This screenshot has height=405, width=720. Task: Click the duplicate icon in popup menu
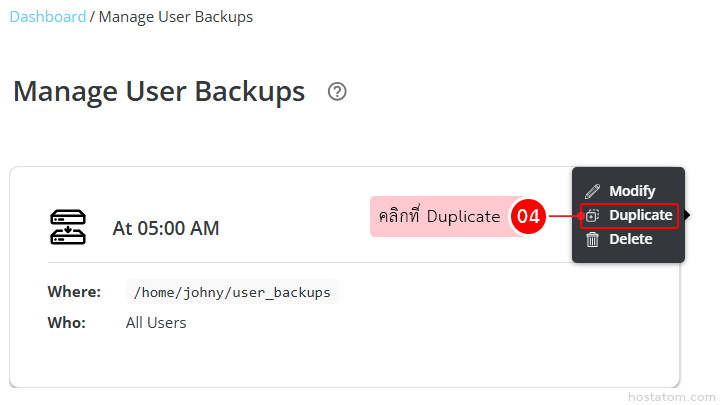593,215
